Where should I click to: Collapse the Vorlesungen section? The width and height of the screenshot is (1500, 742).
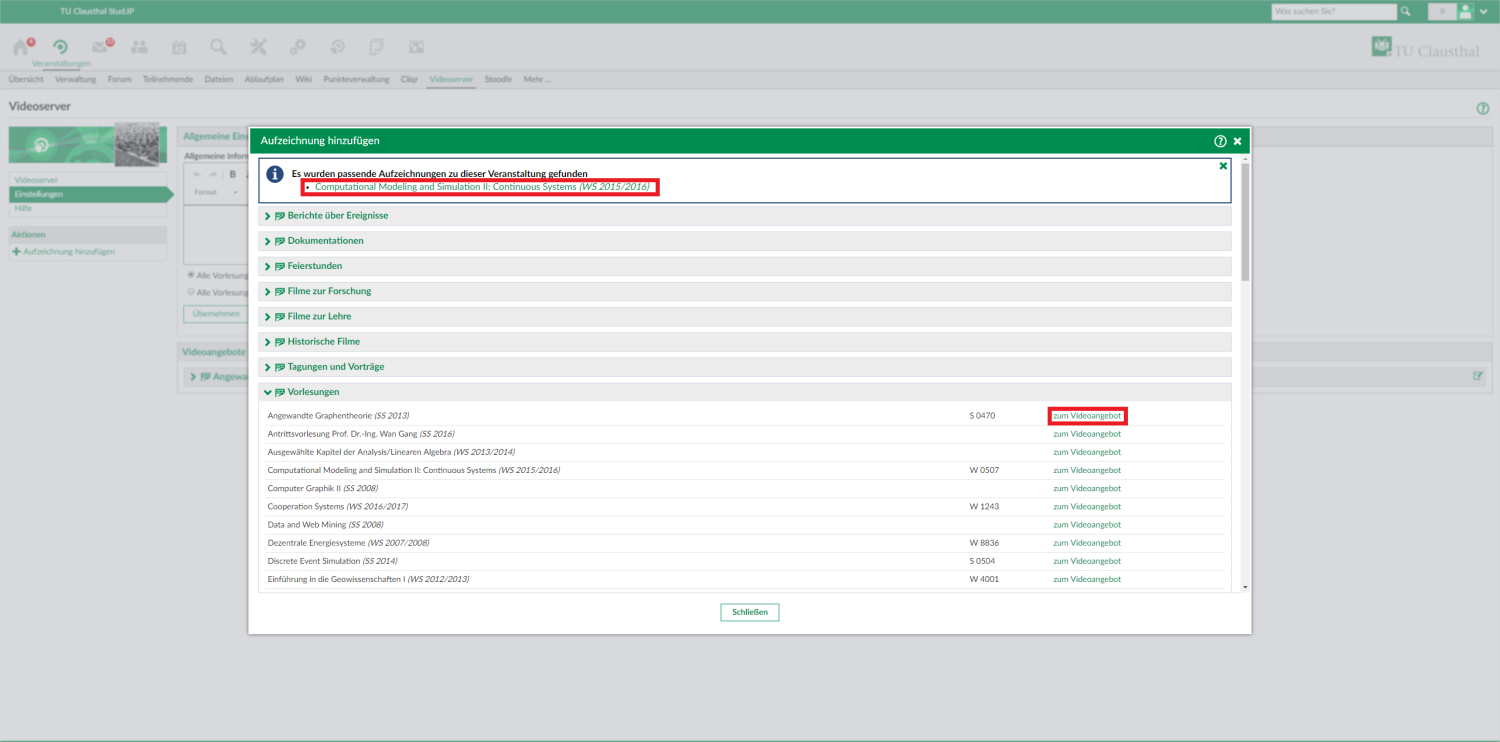[x=313, y=392]
